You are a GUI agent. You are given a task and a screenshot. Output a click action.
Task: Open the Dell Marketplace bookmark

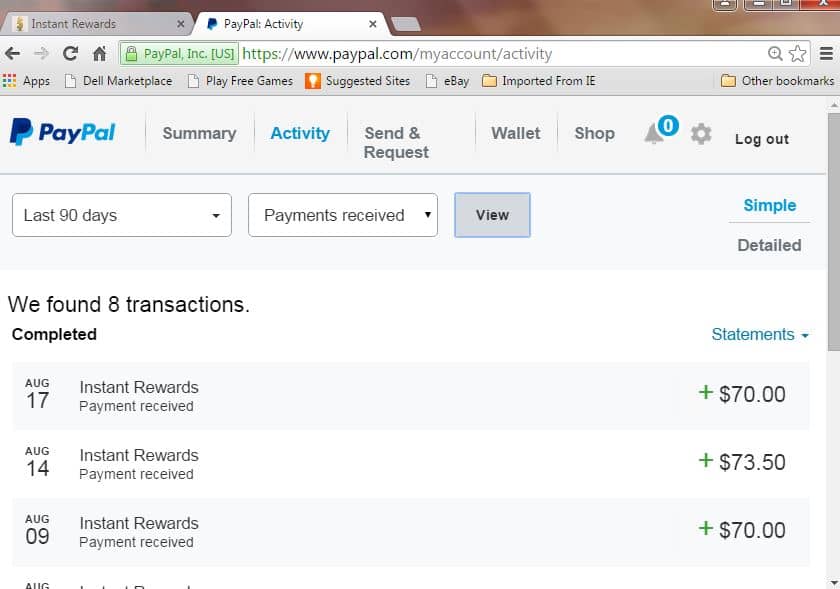pyautogui.click(x=118, y=81)
